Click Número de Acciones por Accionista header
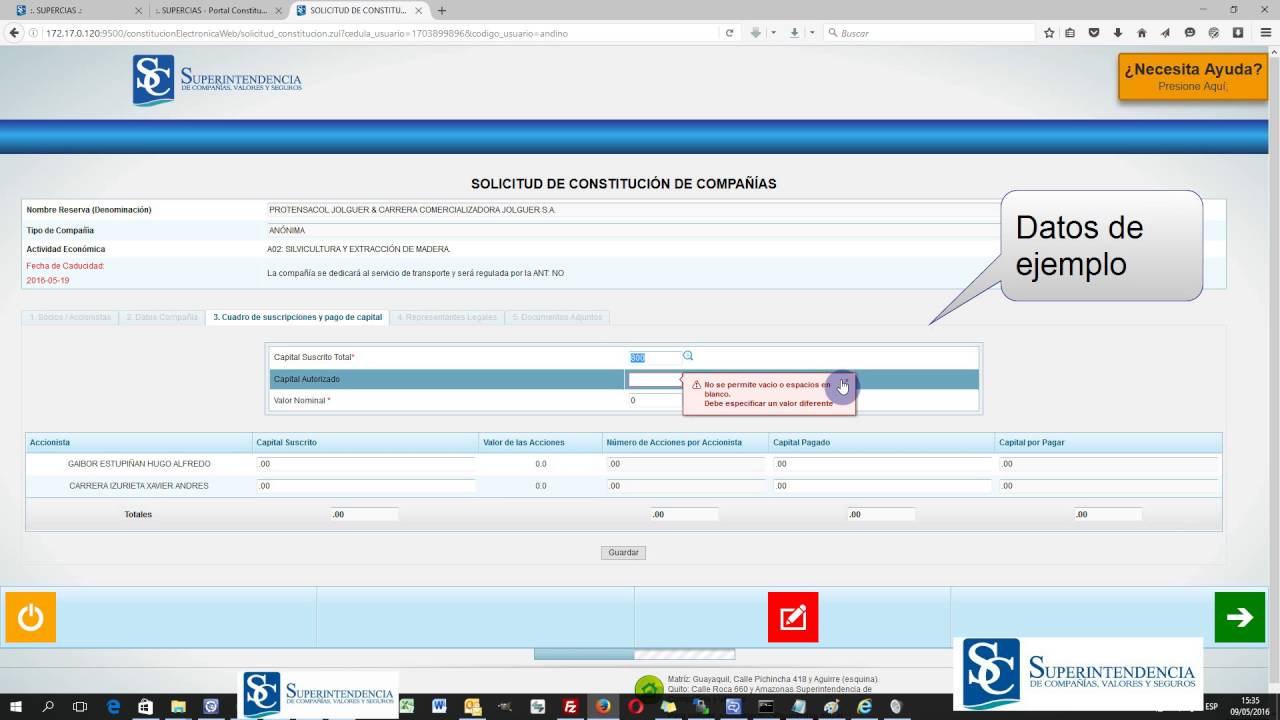The height and width of the screenshot is (720, 1280). pos(685,442)
